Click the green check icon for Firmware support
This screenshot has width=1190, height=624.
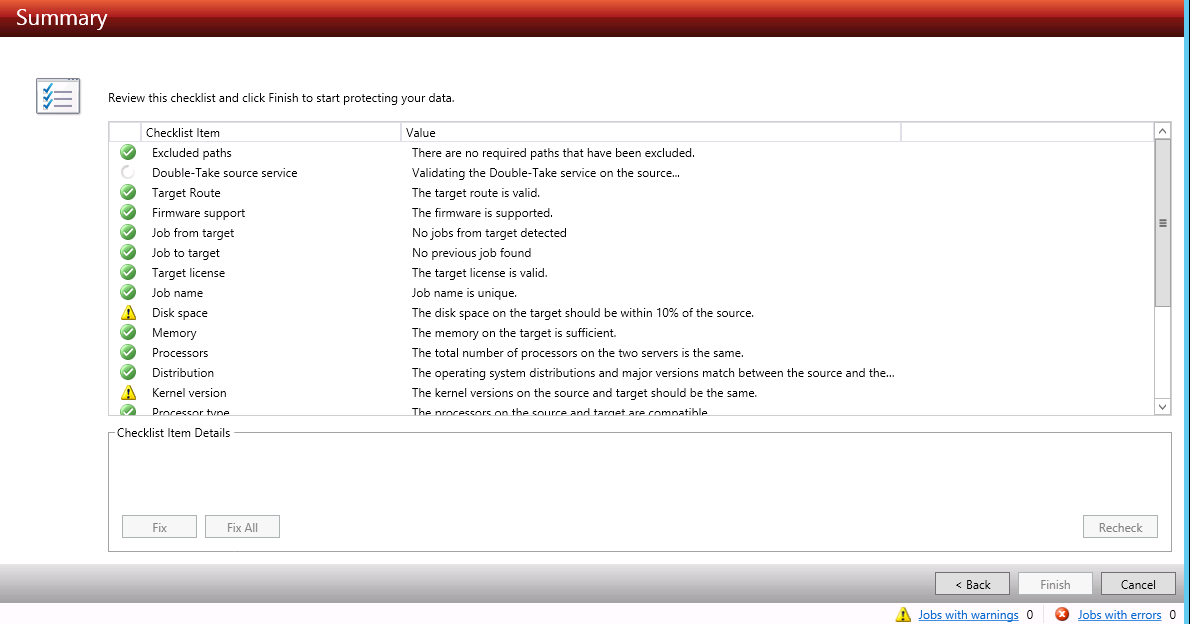pyautogui.click(x=128, y=213)
